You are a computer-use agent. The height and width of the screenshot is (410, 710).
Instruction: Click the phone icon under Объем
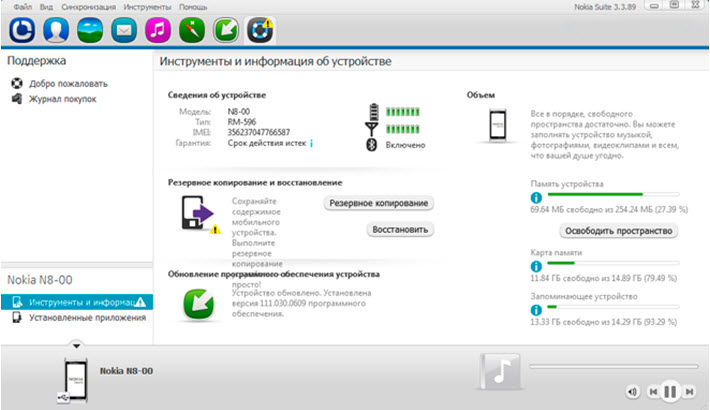[497, 125]
